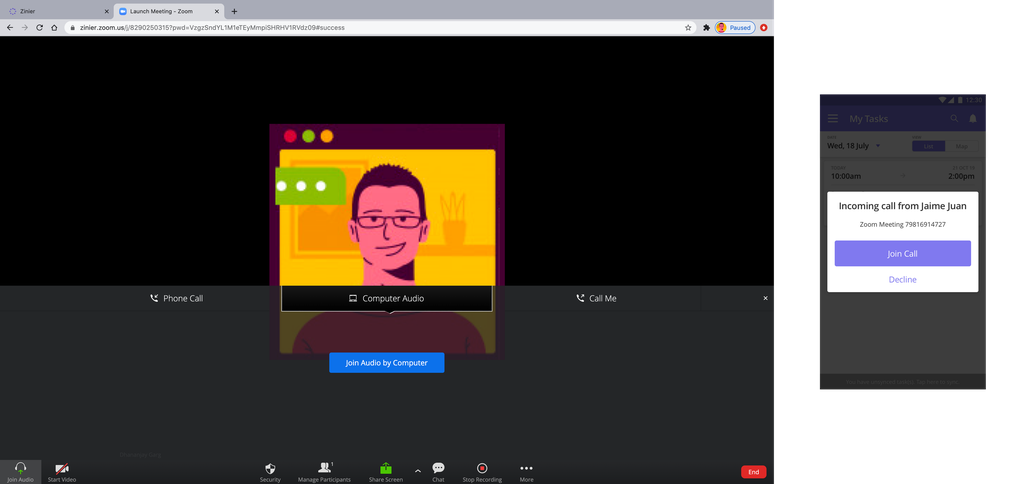Close the audio options dialog
The image size is (1032, 484).
(x=765, y=298)
